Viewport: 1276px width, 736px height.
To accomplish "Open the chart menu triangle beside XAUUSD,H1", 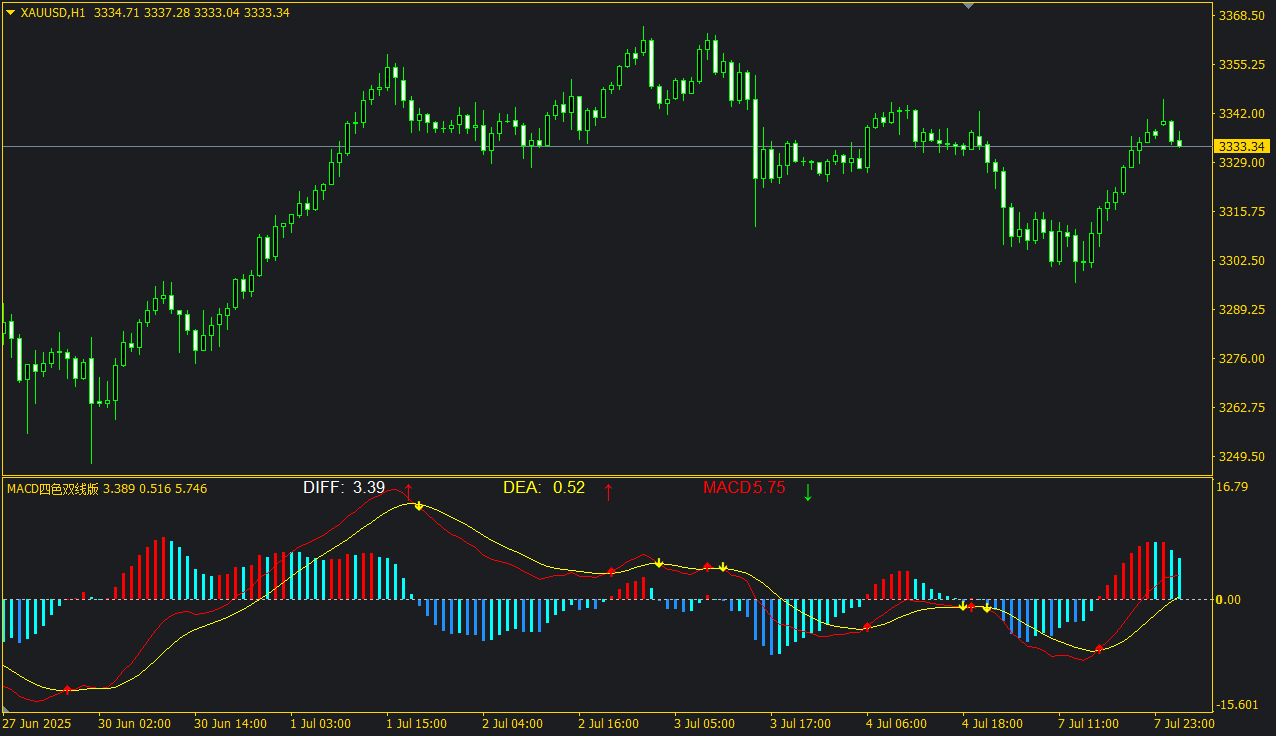I will (11, 13).
